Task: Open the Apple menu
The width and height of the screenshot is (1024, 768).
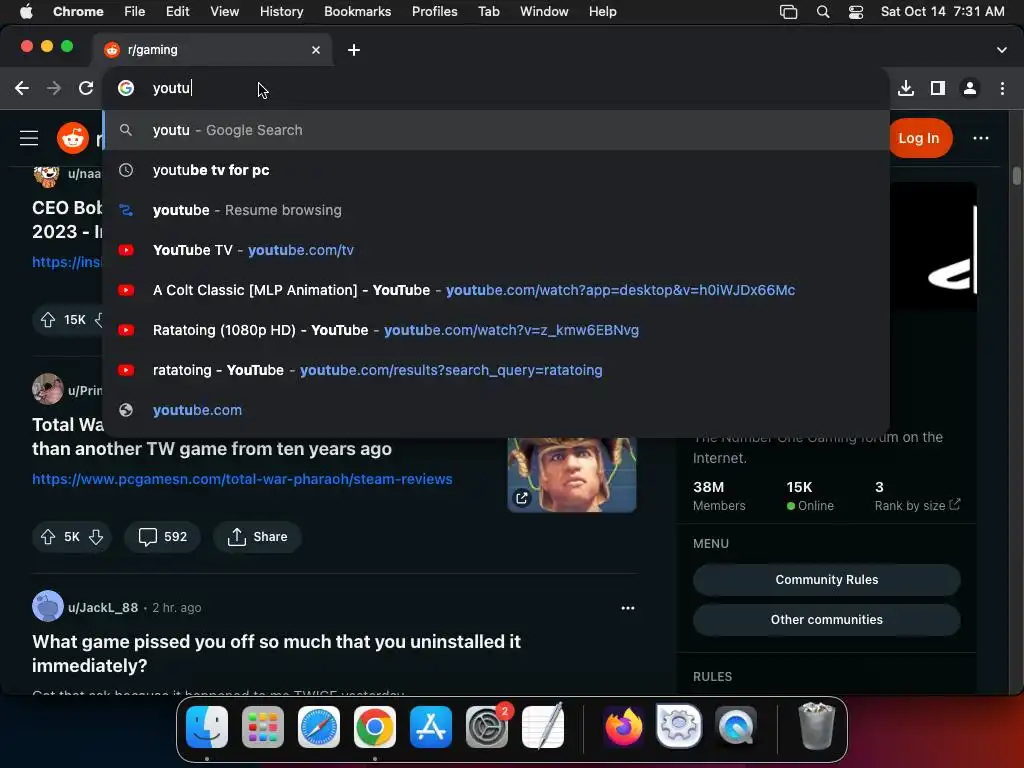Action: (26, 11)
